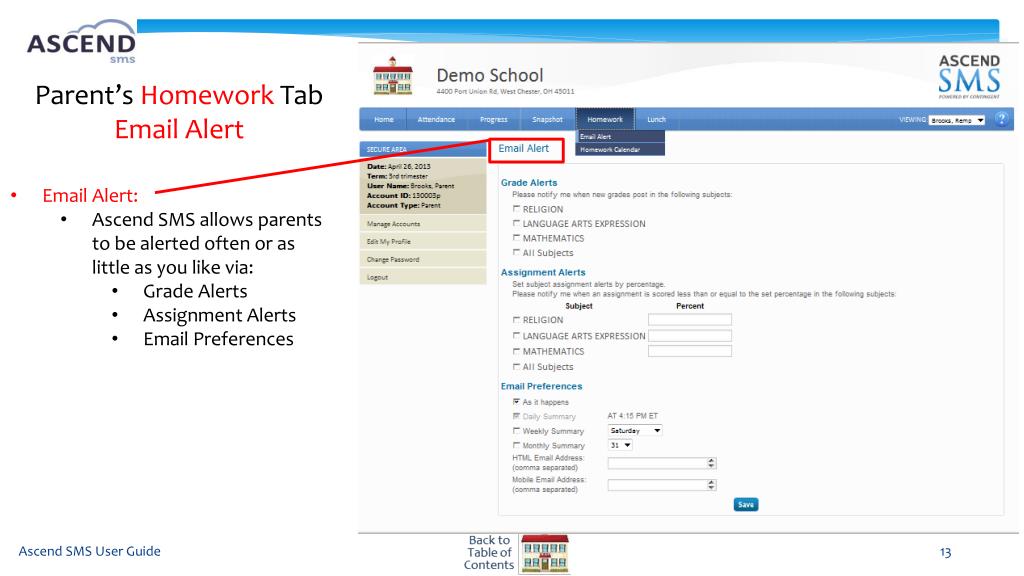Image resolution: width=1024 pixels, height=576 pixels.
Task: Open the Viewing student dropdown
Action: (957, 120)
